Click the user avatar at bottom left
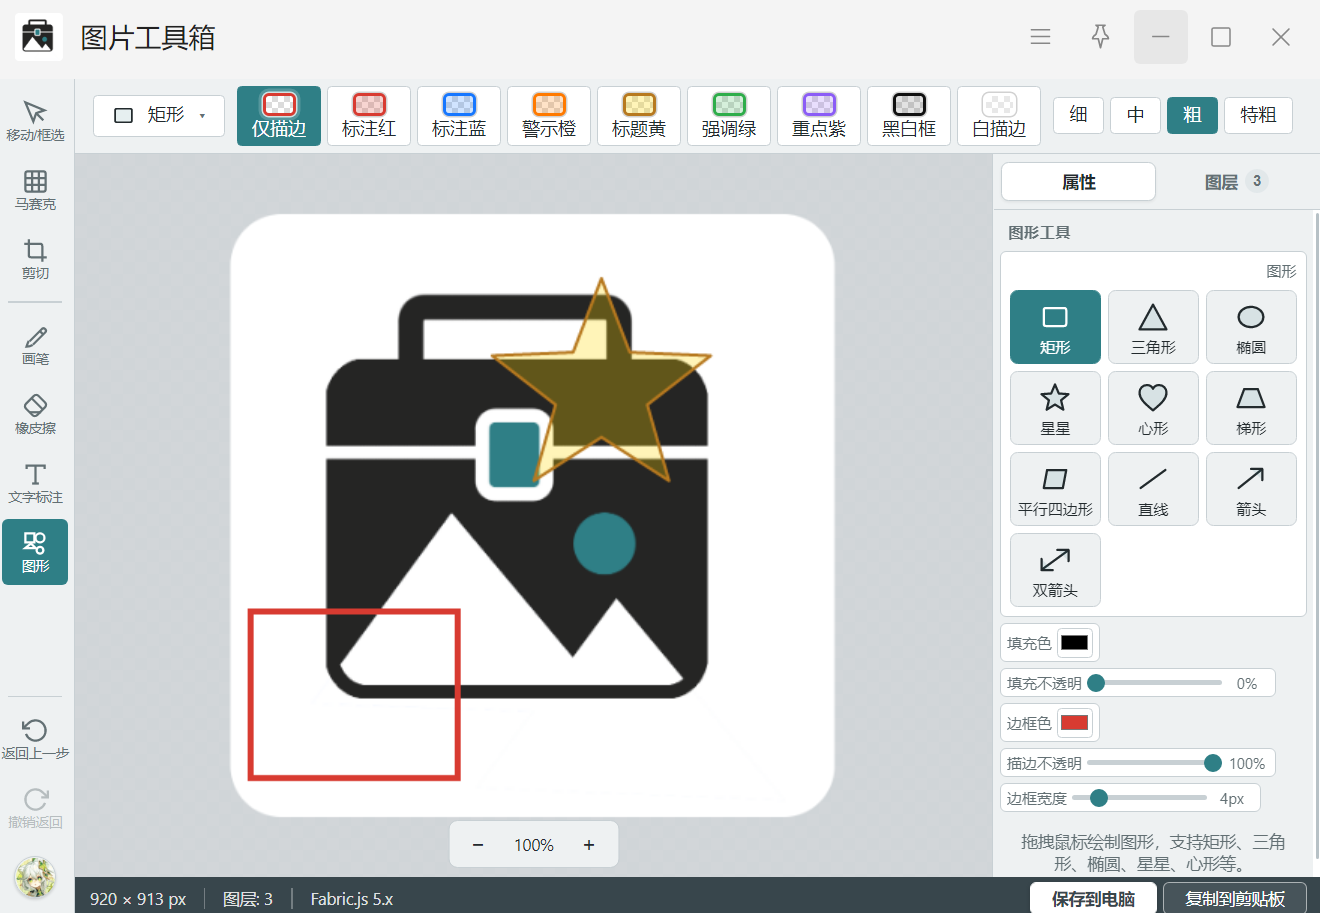This screenshot has height=913, width=1320. pyautogui.click(x=35, y=877)
